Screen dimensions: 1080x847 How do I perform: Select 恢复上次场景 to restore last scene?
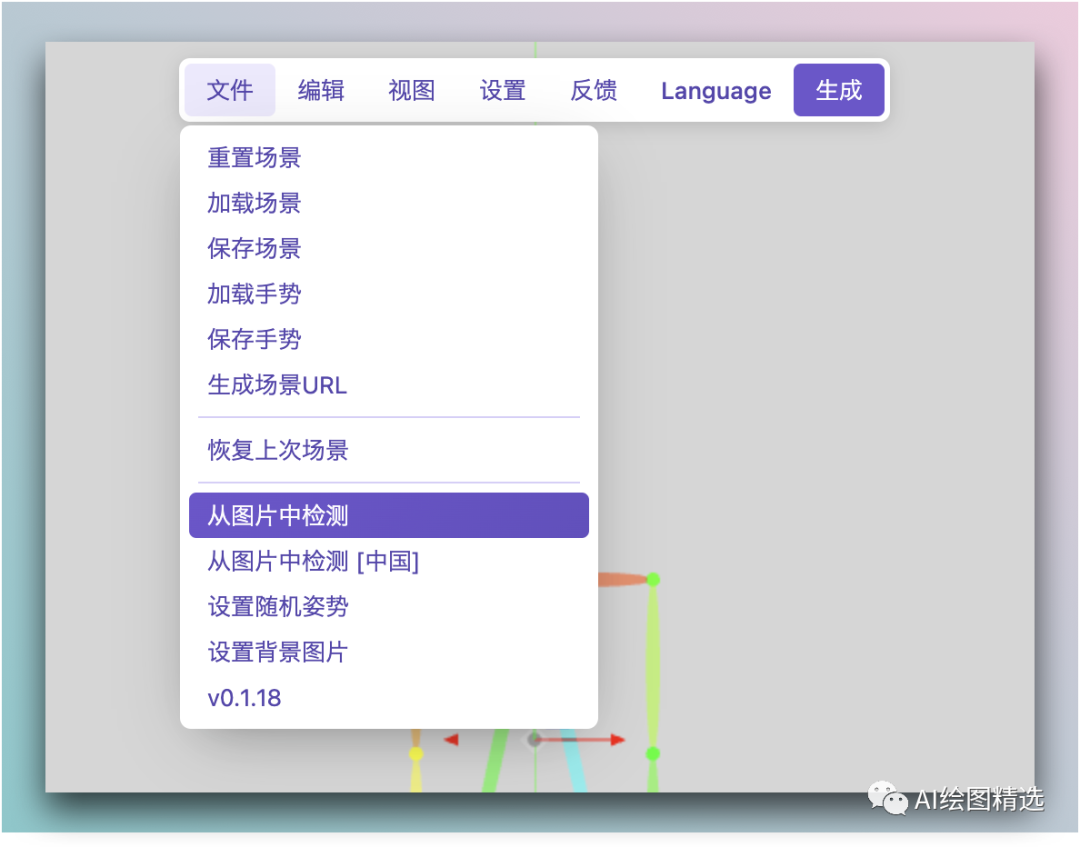274,450
